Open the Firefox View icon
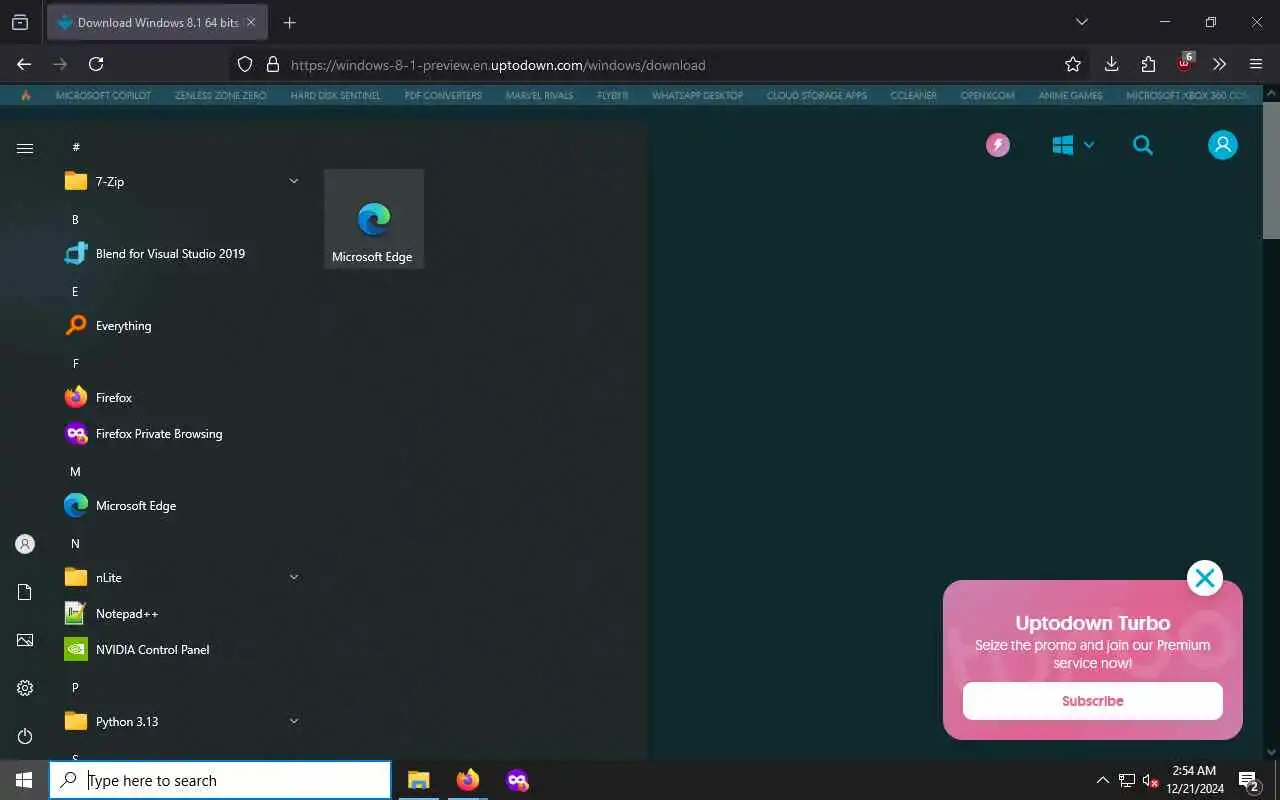1280x800 pixels. pos(20,22)
